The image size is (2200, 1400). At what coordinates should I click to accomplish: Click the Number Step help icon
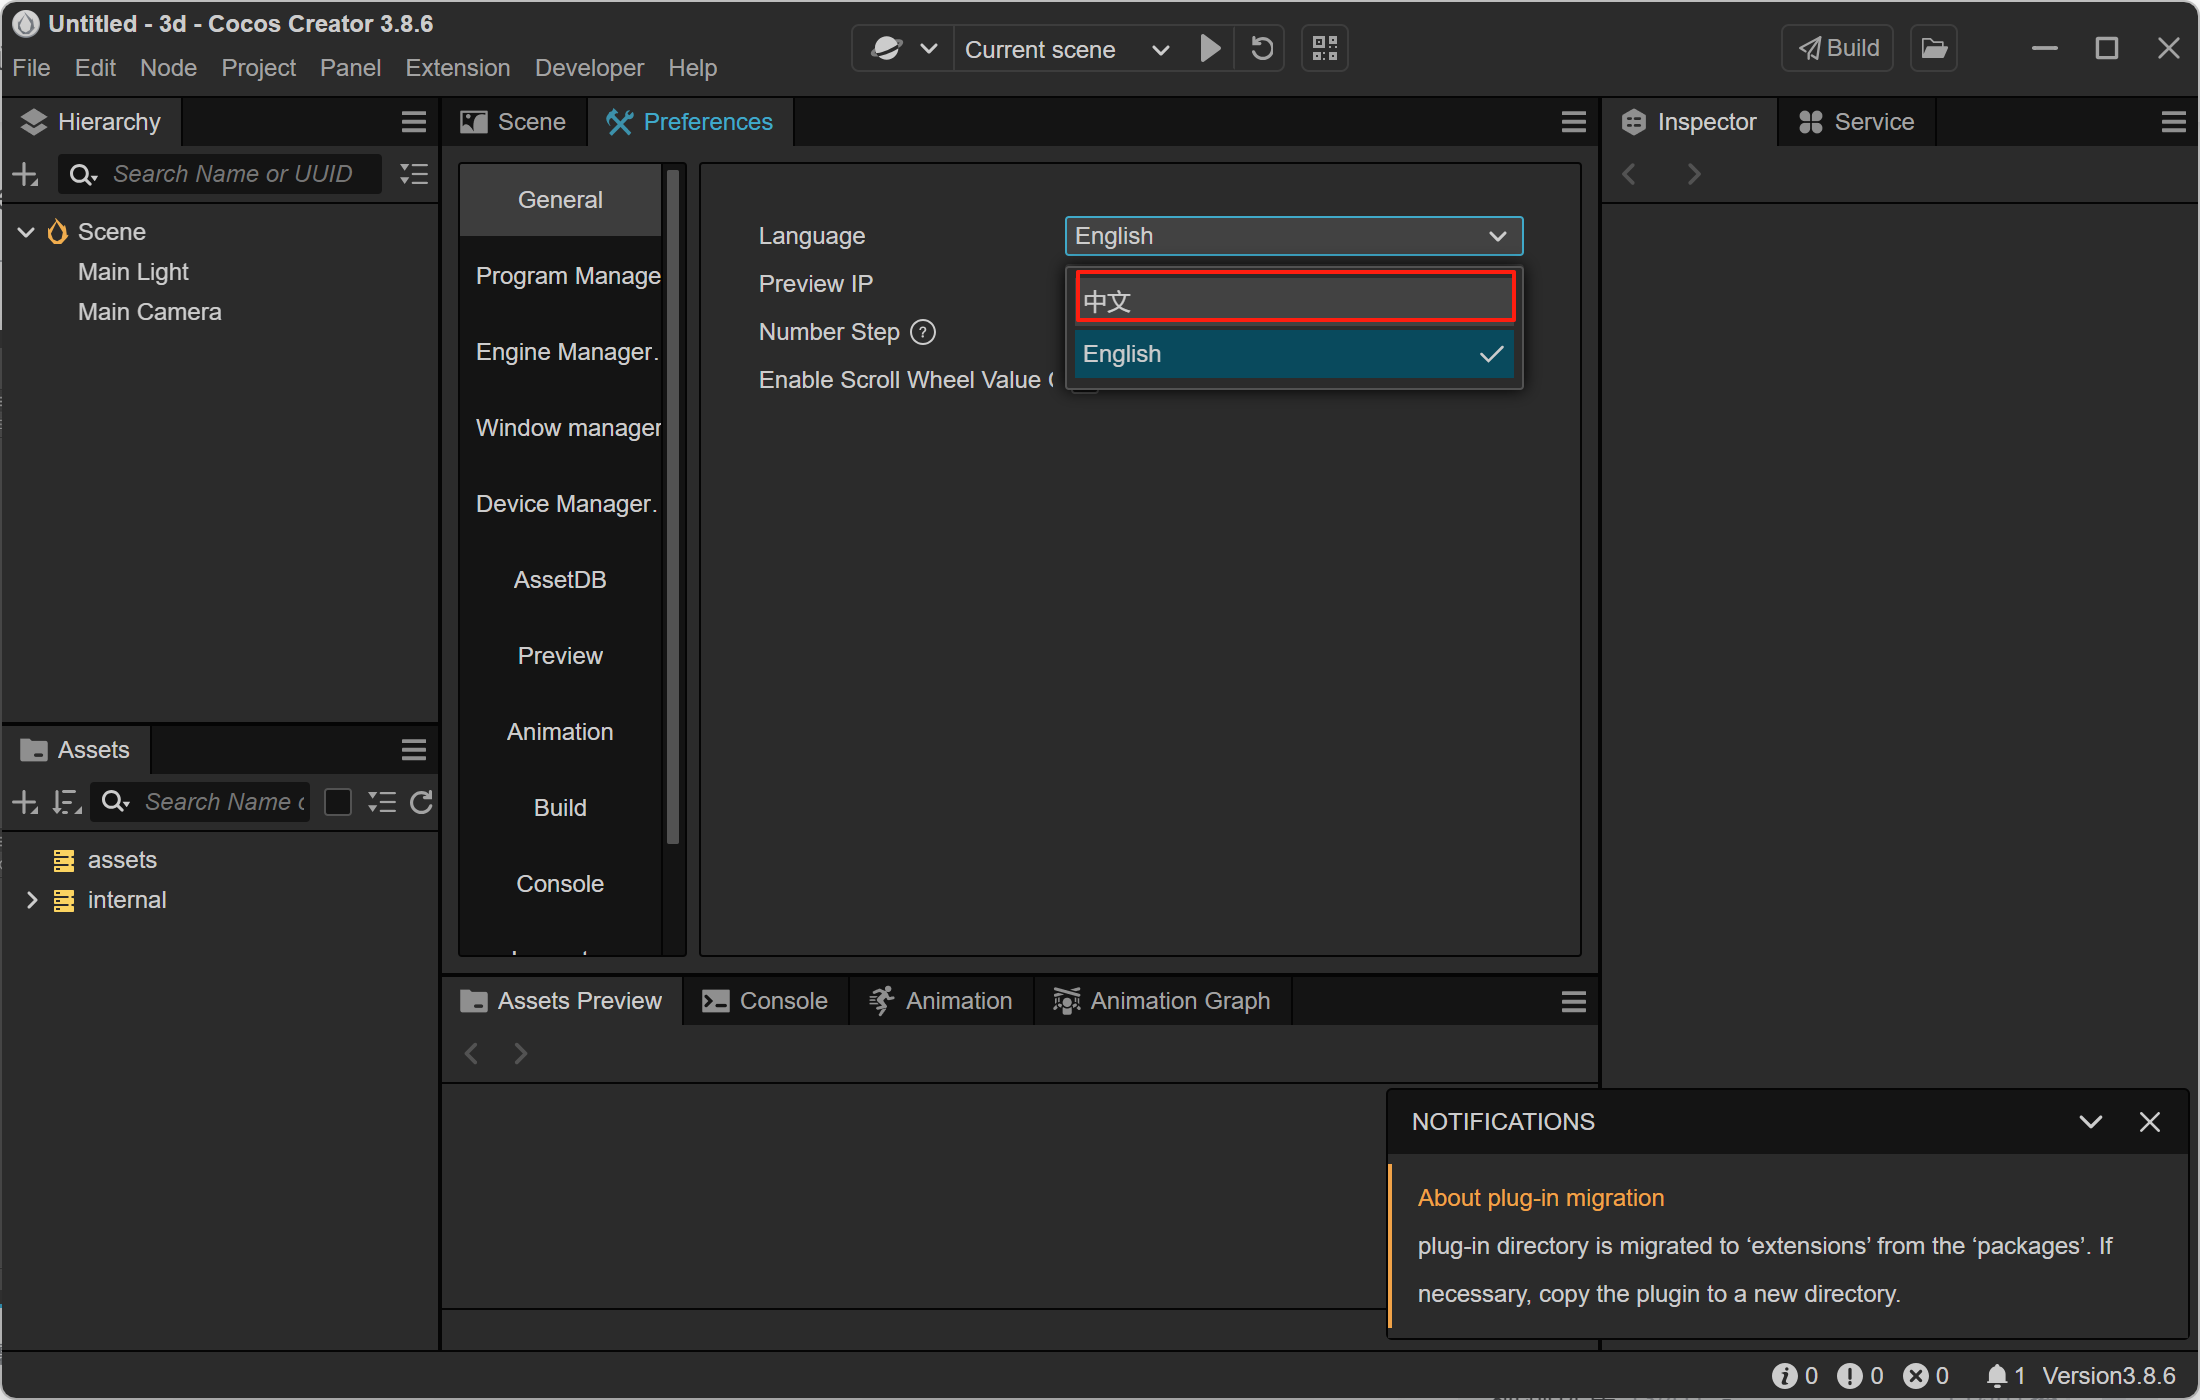click(924, 332)
